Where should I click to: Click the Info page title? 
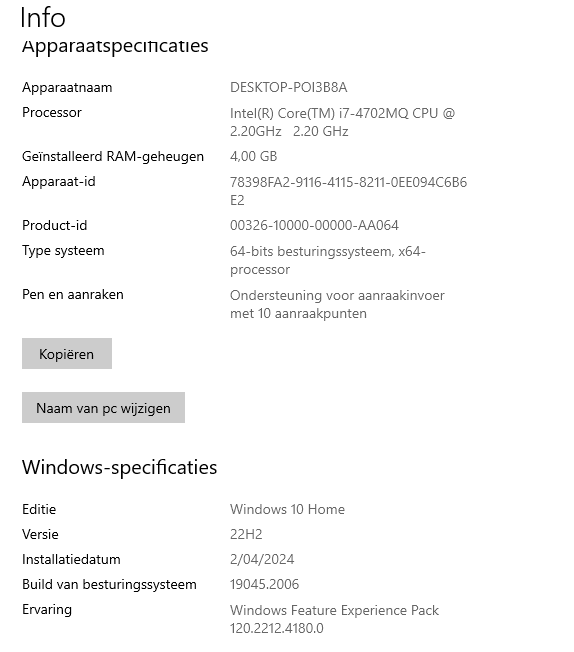tap(43, 17)
